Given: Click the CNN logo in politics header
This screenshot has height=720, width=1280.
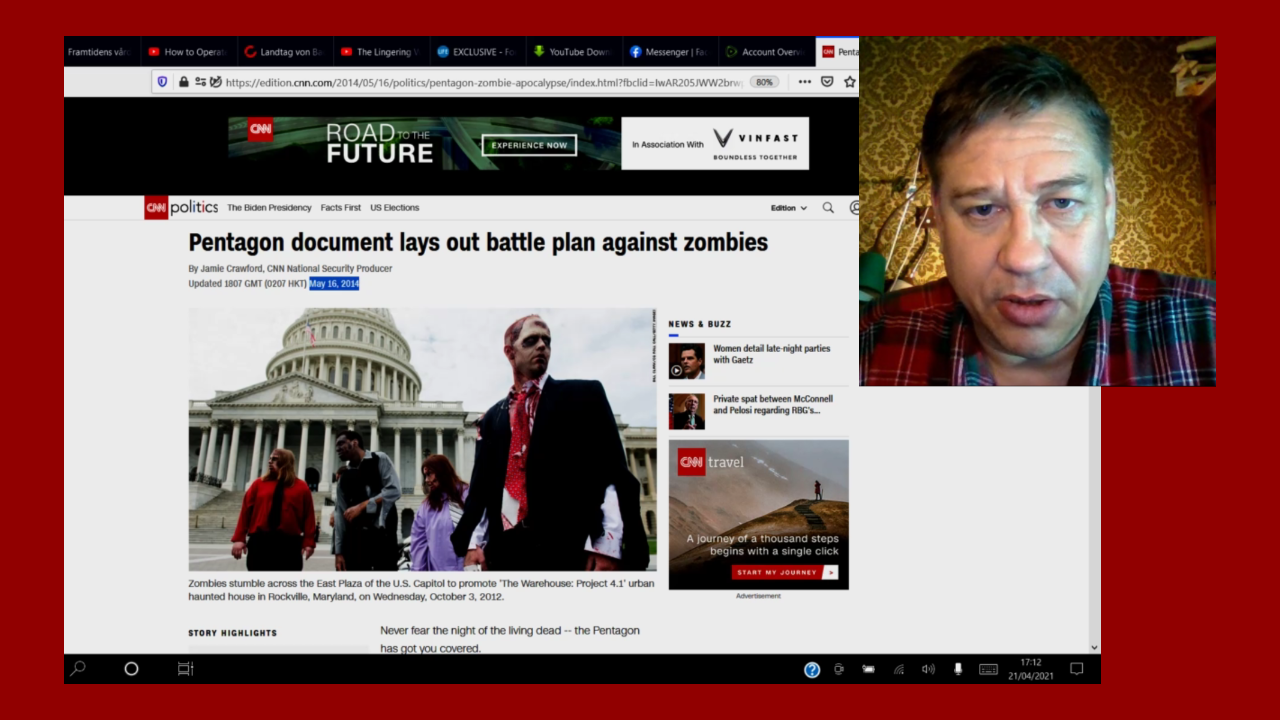Looking at the screenshot, I should [x=156, y=207].
